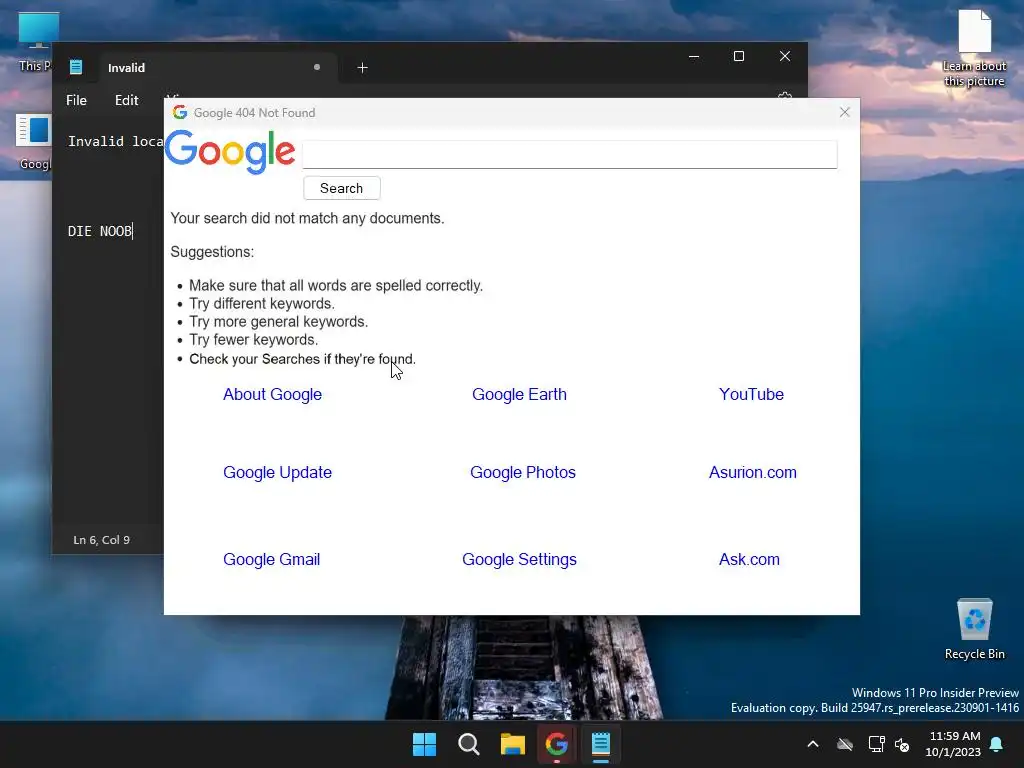The height and width of the screenshot is (768, 1024).
Task: Close the Google 404 Not Found dialog
Action: [844, 112]
